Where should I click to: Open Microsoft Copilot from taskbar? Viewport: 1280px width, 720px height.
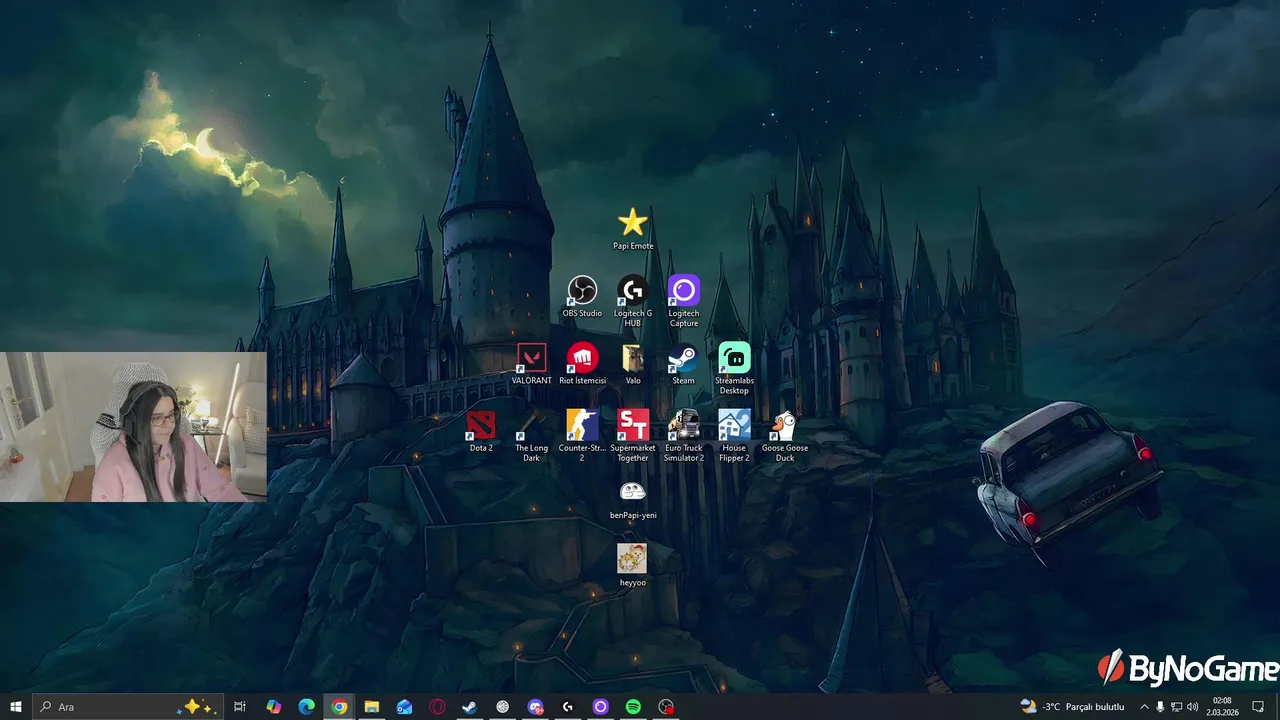(273, 707)
